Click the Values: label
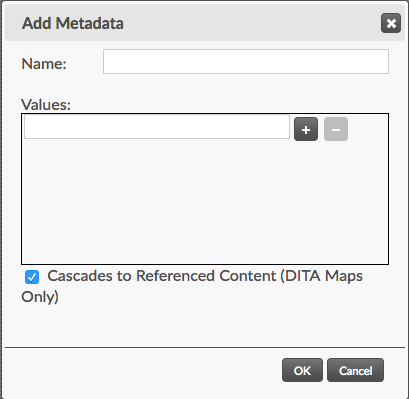Image resolution: width=409 pixels, height=399 pixels. point(46,105)
